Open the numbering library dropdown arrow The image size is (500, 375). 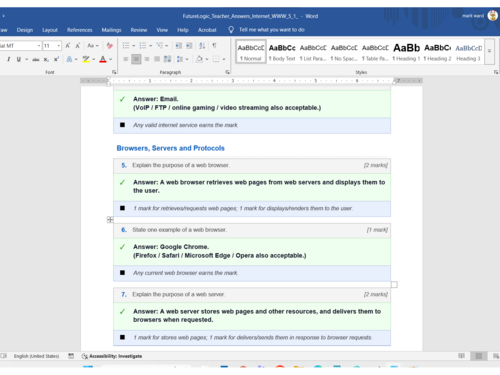tap(151, 46)
